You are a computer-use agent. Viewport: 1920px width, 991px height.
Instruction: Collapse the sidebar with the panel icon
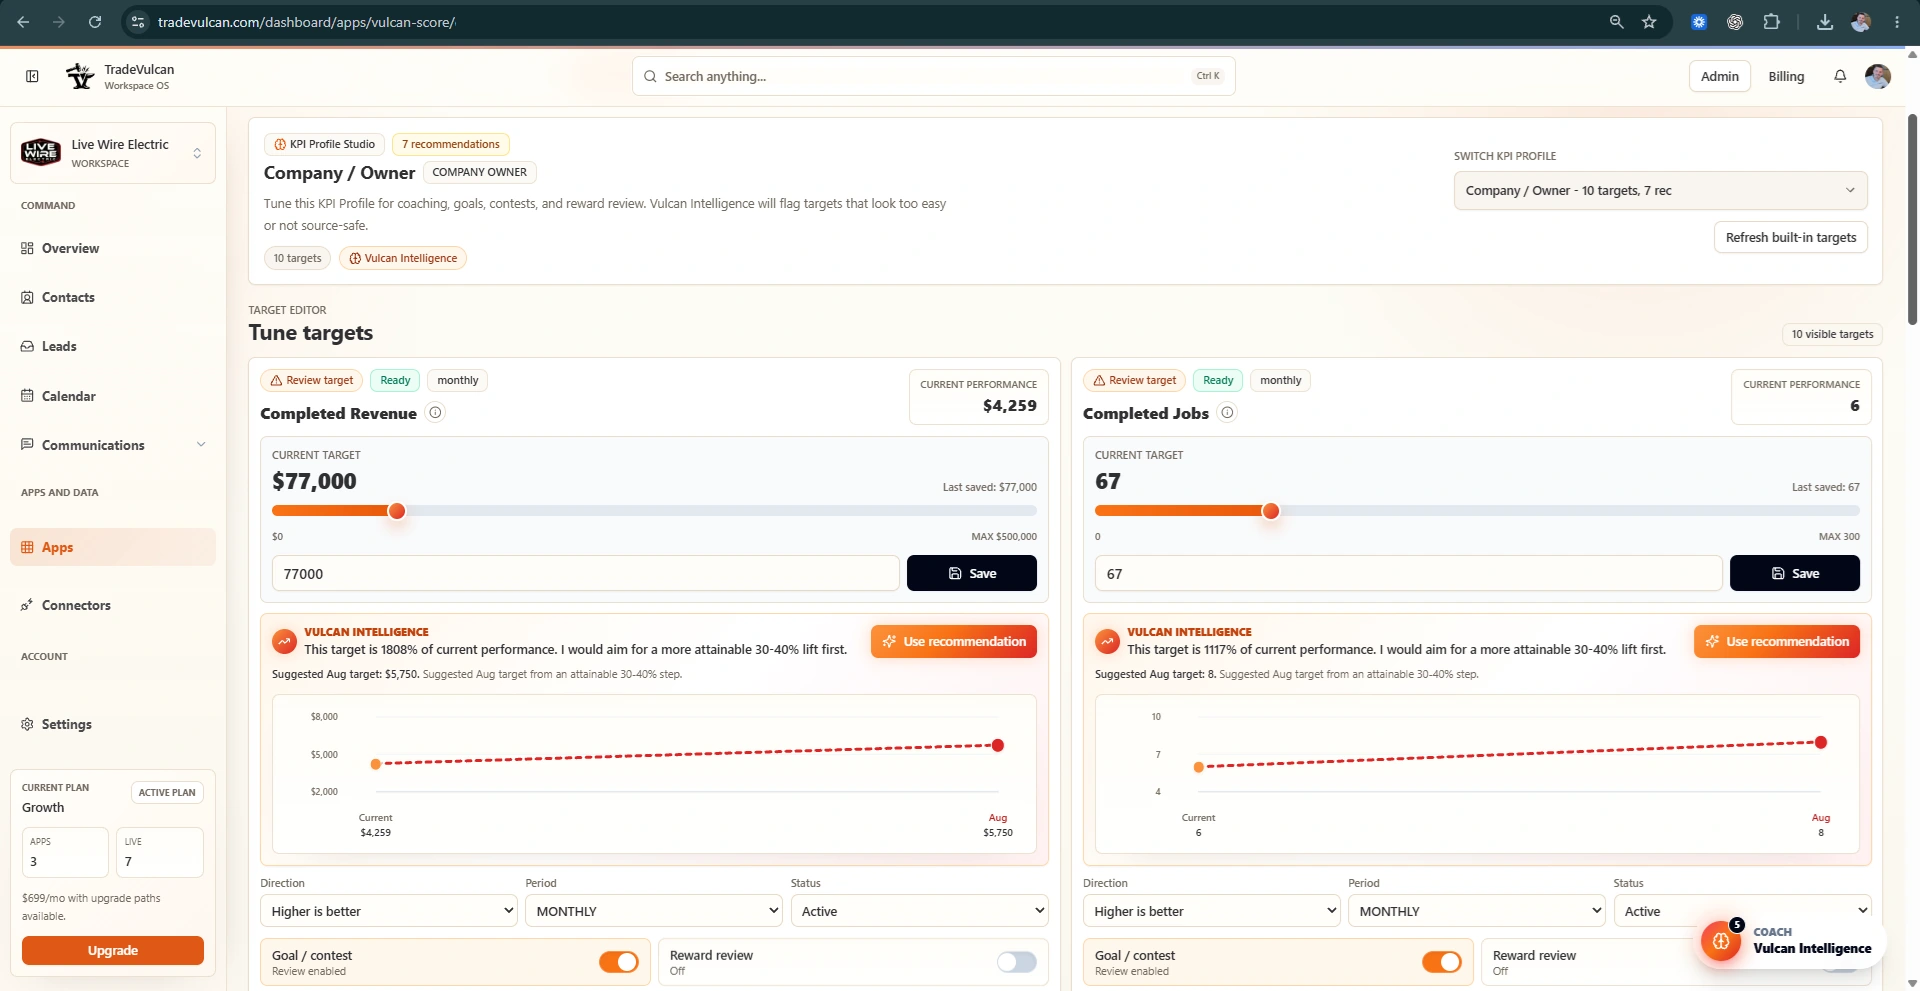(32, 76)
